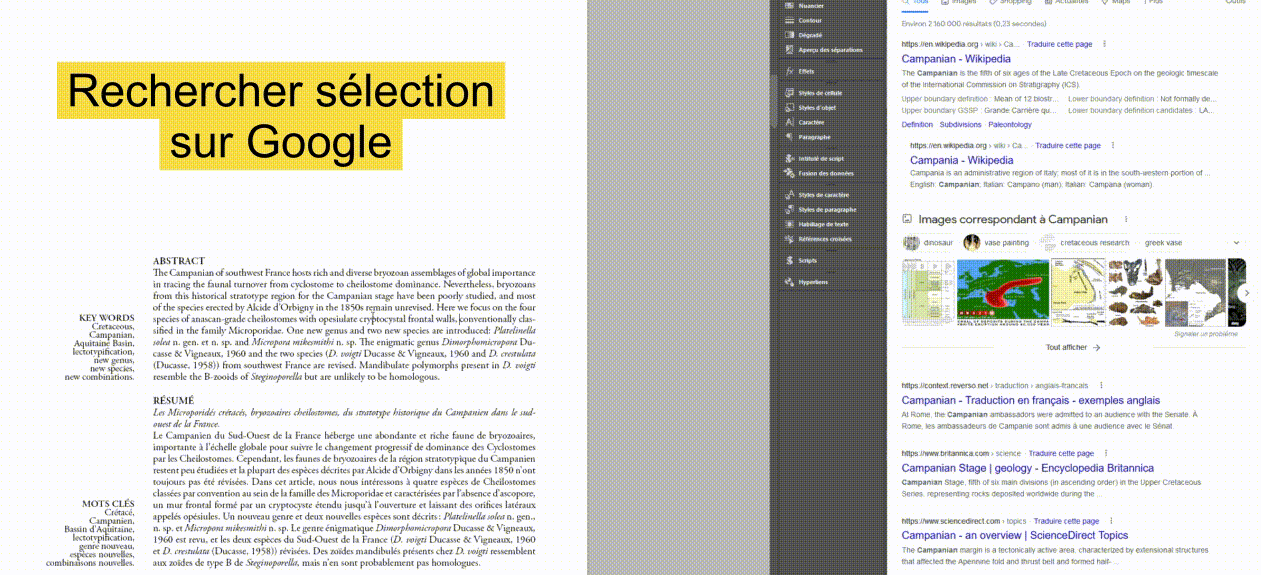Expand image filter chips with chevron
The image size is (1261, 575).
point(1236,242)
